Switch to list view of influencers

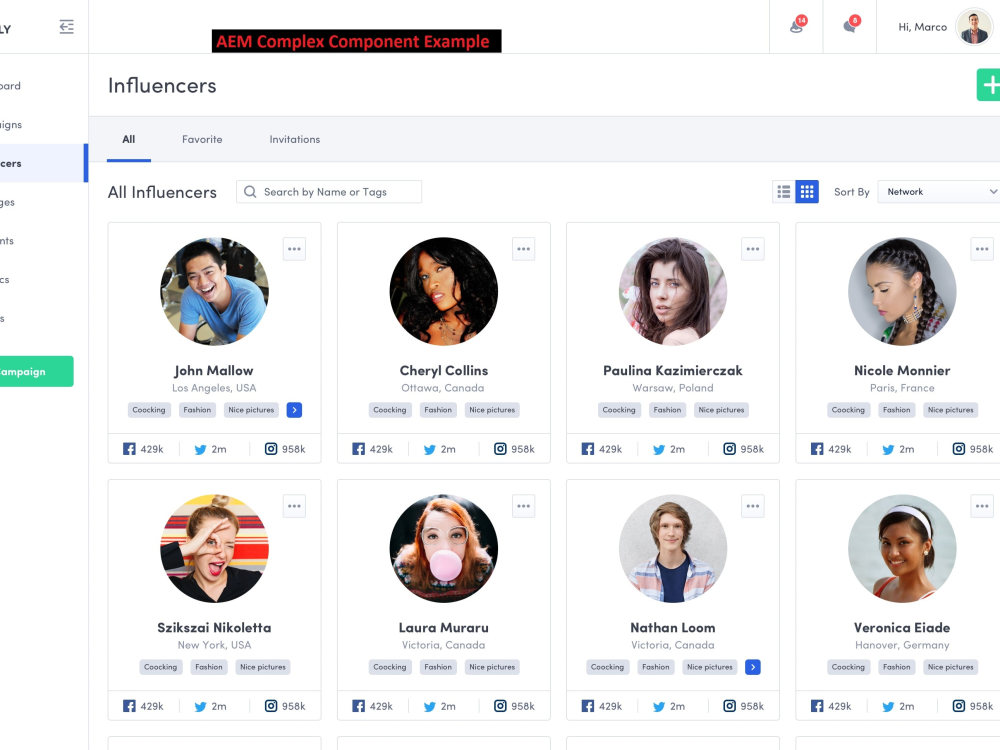tap(783, 191)
